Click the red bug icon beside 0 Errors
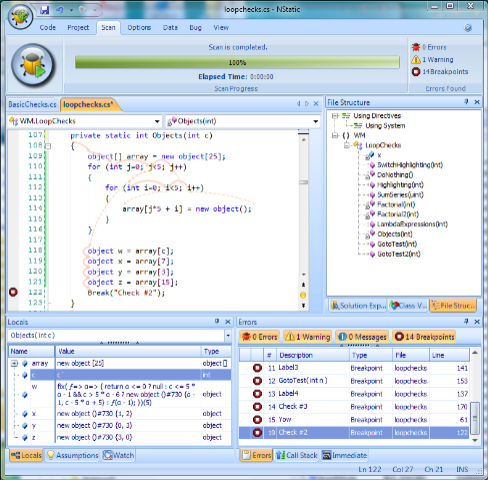Image resolution: width=488 pixels, height=480 pixels. coord(416,47)
